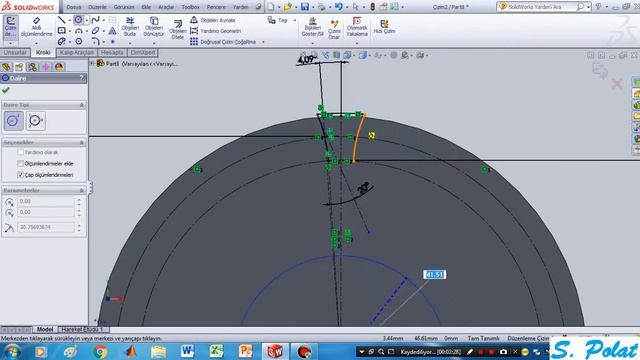Collapse the Seçenekler section
This screenshot has width=640, height=360.
(82, 142)
